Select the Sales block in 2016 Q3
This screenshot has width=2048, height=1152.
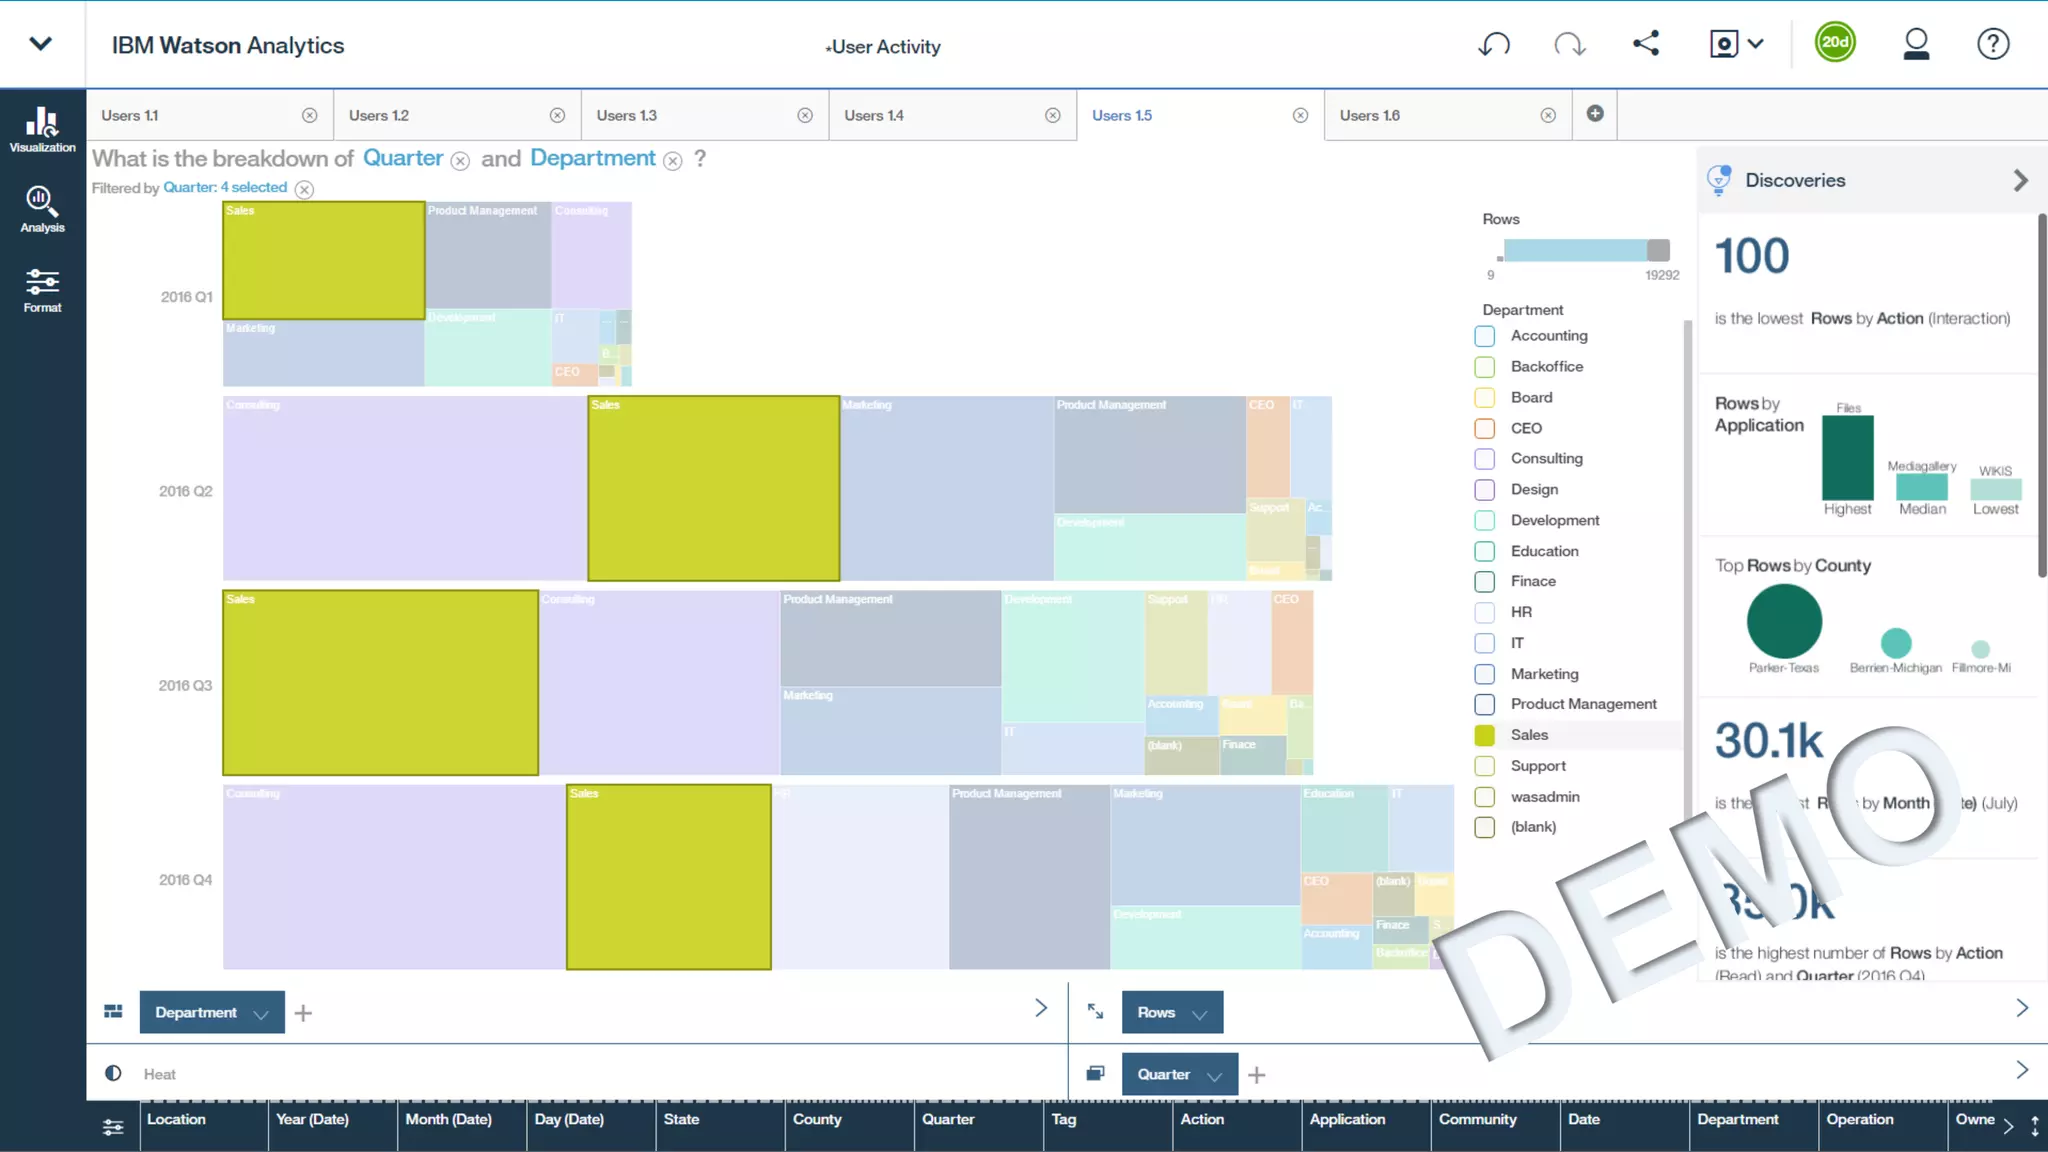[380, 683]
